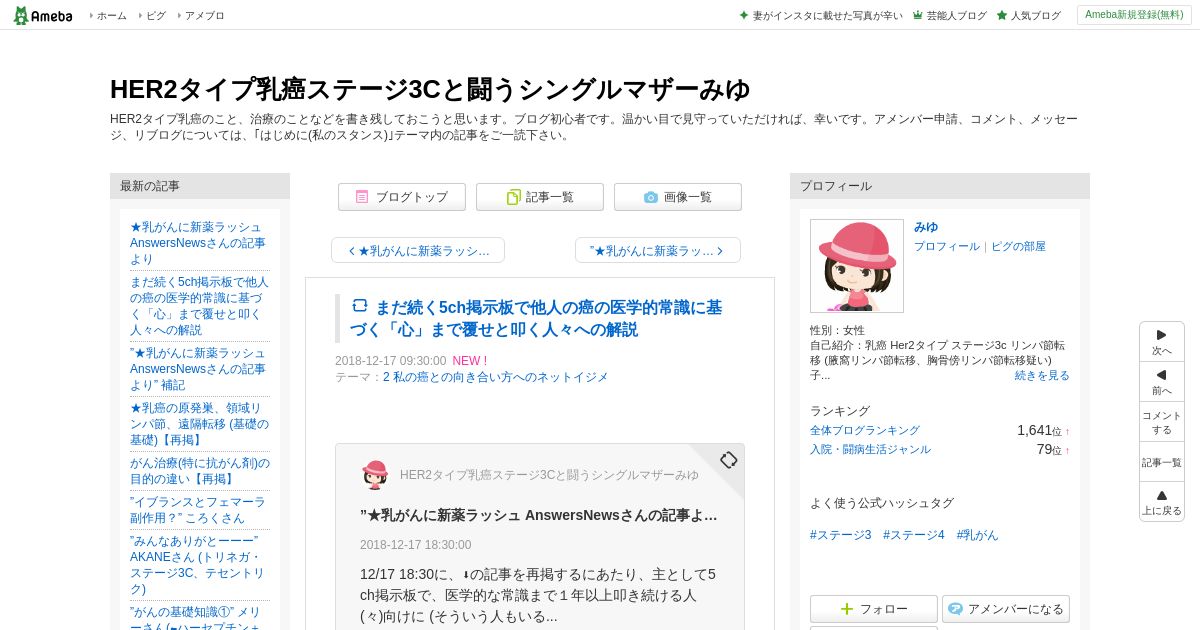
Task: Click 前へ arrow in floating panel
Action: (x=1162, y=382)
